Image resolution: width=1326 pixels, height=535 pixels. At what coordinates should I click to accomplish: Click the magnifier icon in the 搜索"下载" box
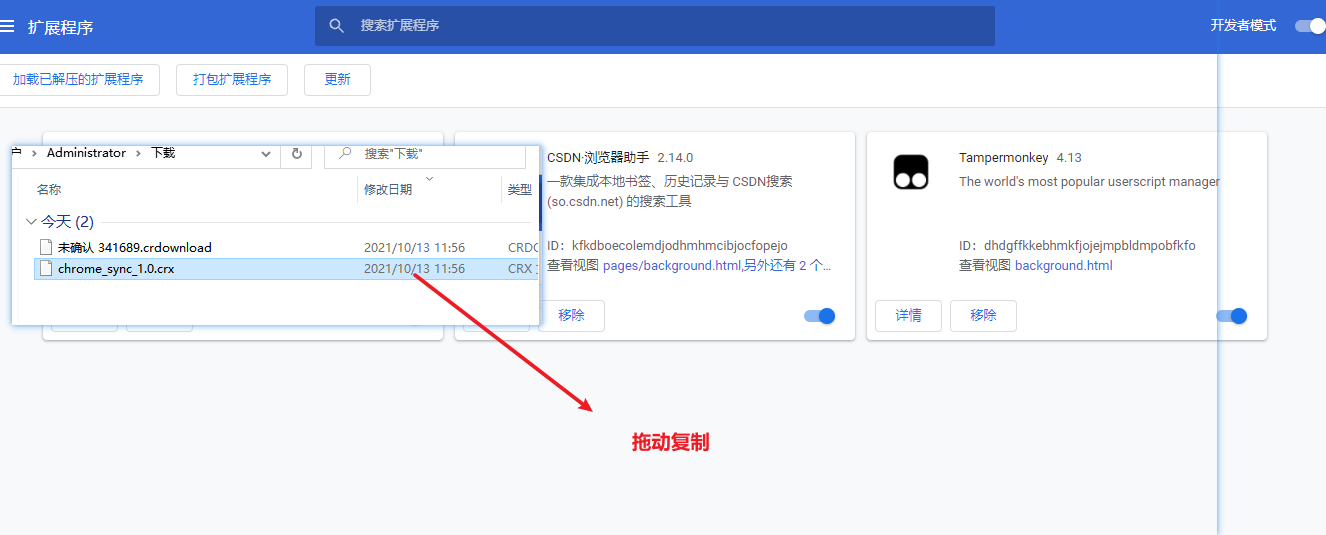(x=345, y=153)
